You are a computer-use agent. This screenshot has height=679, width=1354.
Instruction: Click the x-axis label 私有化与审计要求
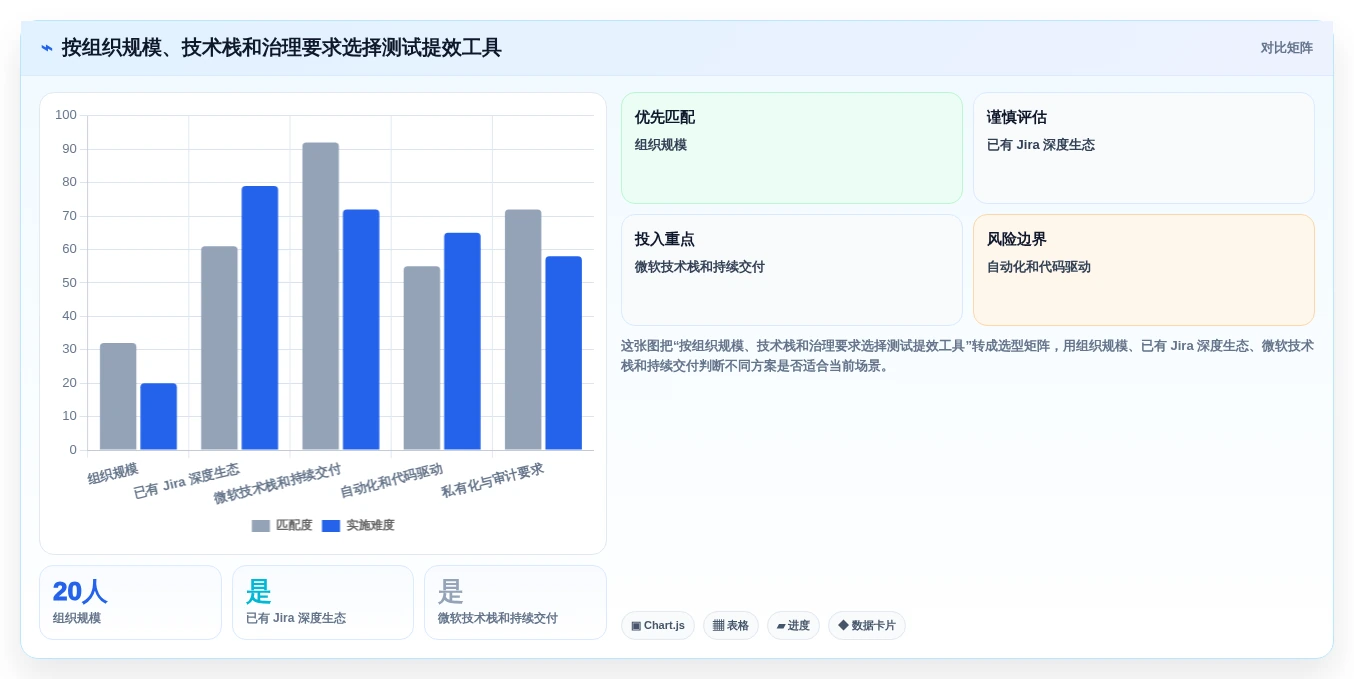492,481
